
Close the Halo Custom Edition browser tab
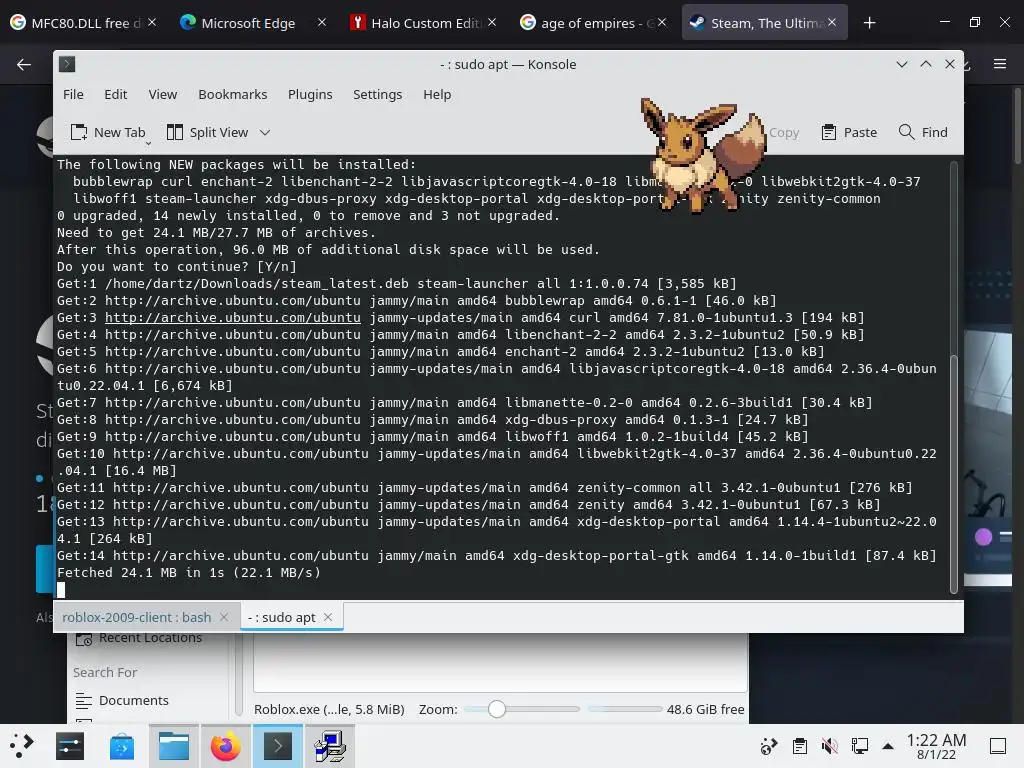pos(492,22)
